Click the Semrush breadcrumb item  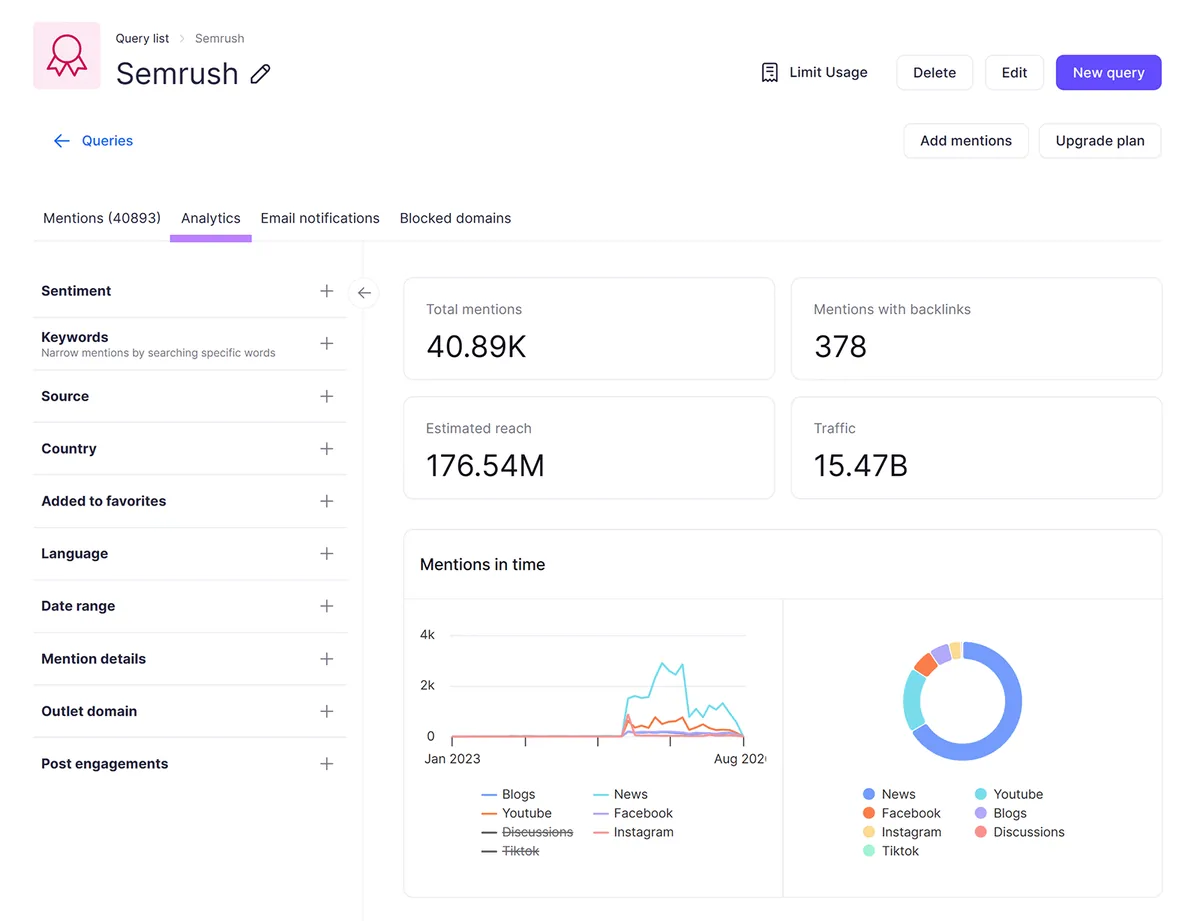point(220,38)
